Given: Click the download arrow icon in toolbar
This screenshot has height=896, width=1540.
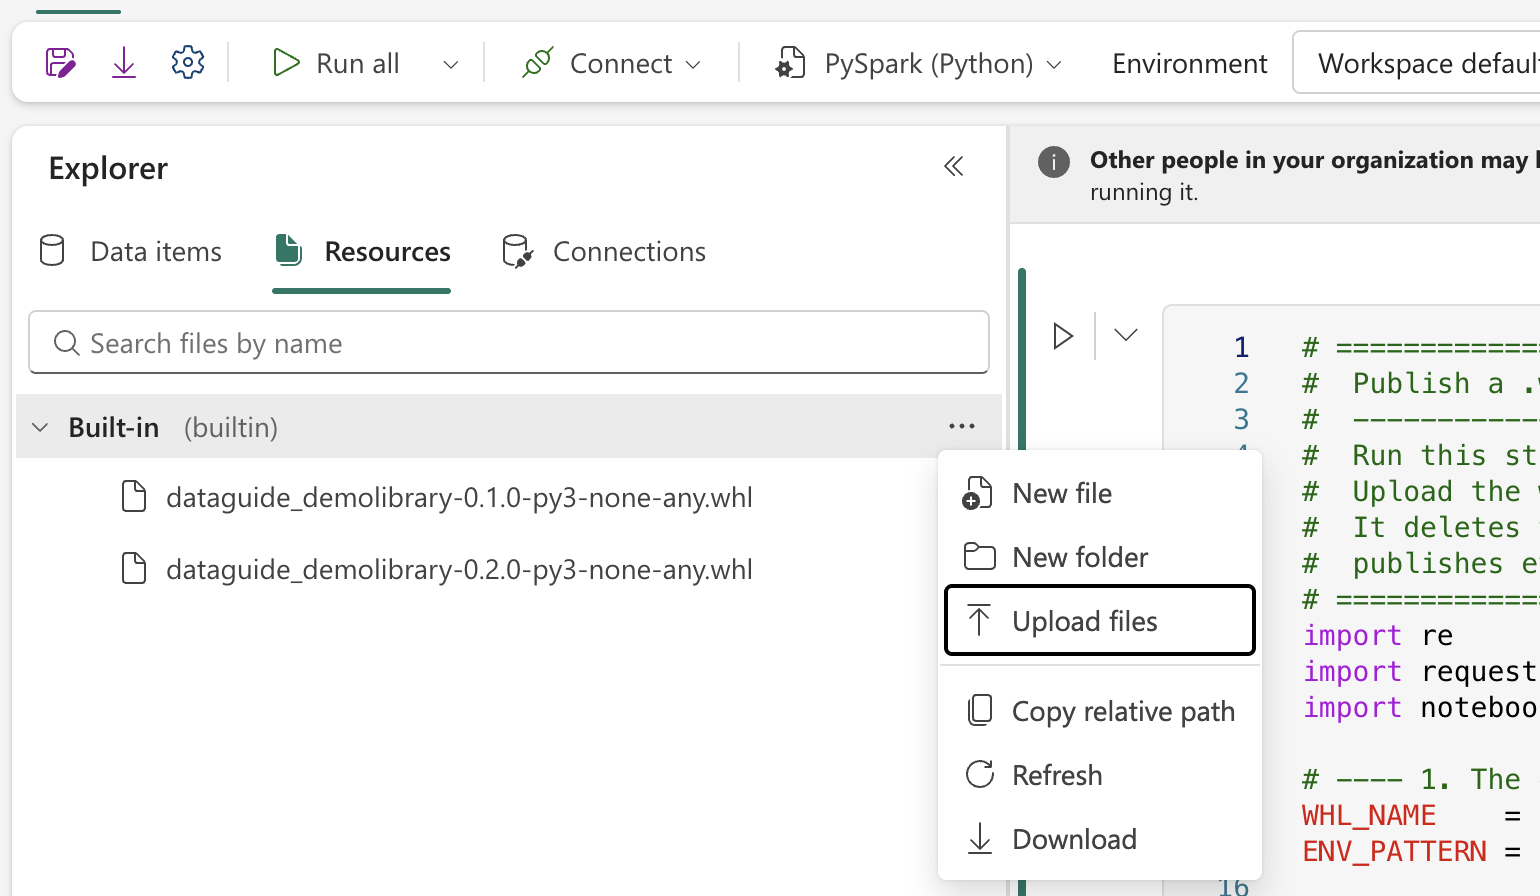Looking at the screenshot, I should point(124,63).
